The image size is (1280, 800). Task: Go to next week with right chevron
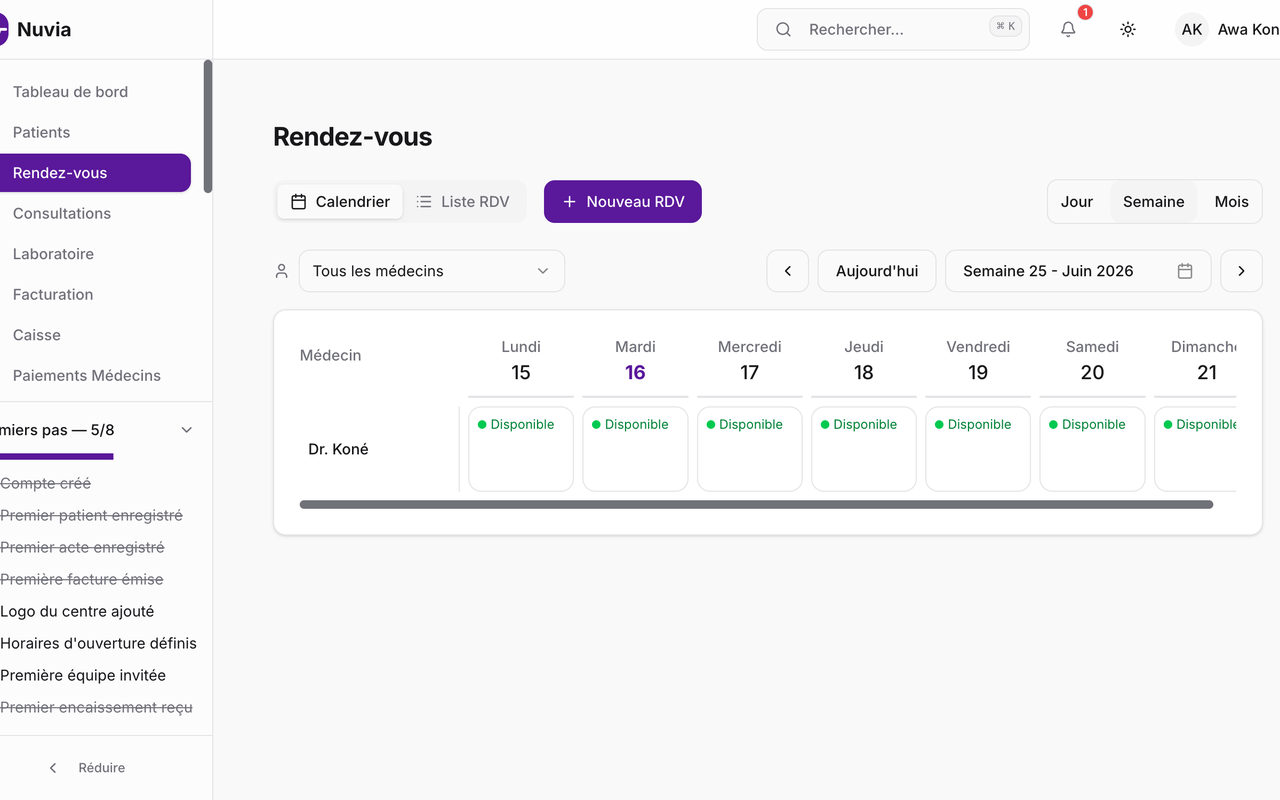(x=1241, y=271)
